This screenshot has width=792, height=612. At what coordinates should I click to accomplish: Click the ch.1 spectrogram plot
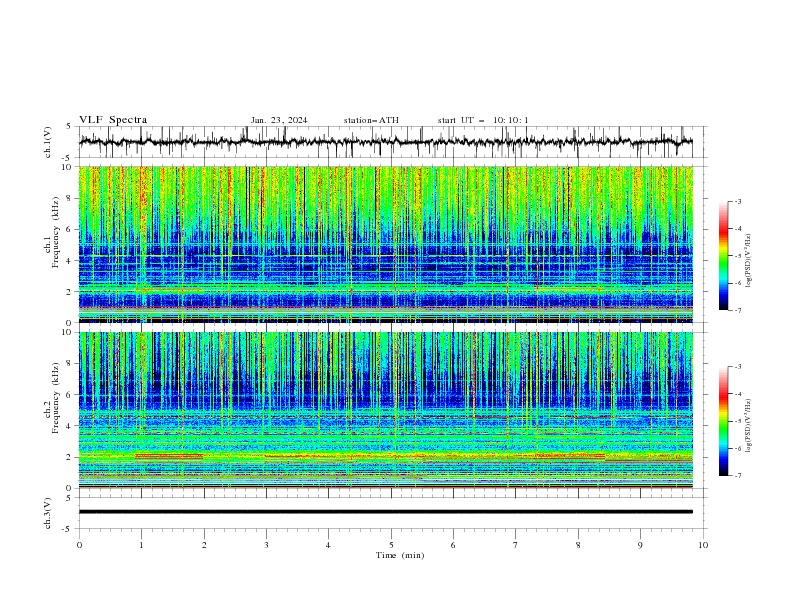(x=386, y=244)
